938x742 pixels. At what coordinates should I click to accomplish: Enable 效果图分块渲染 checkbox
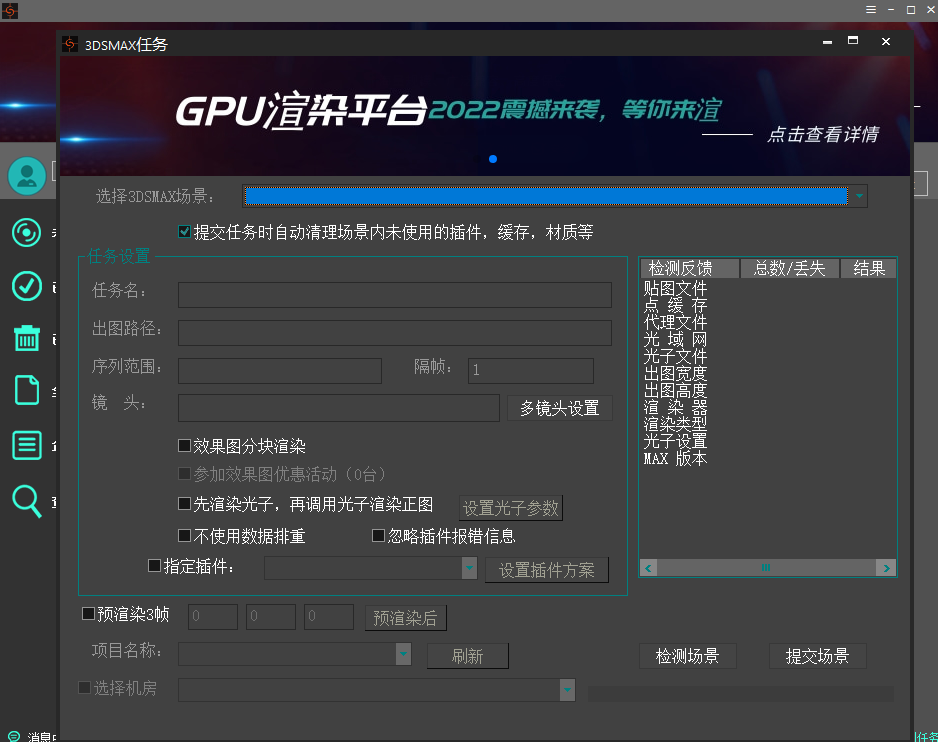click(184, 446)
